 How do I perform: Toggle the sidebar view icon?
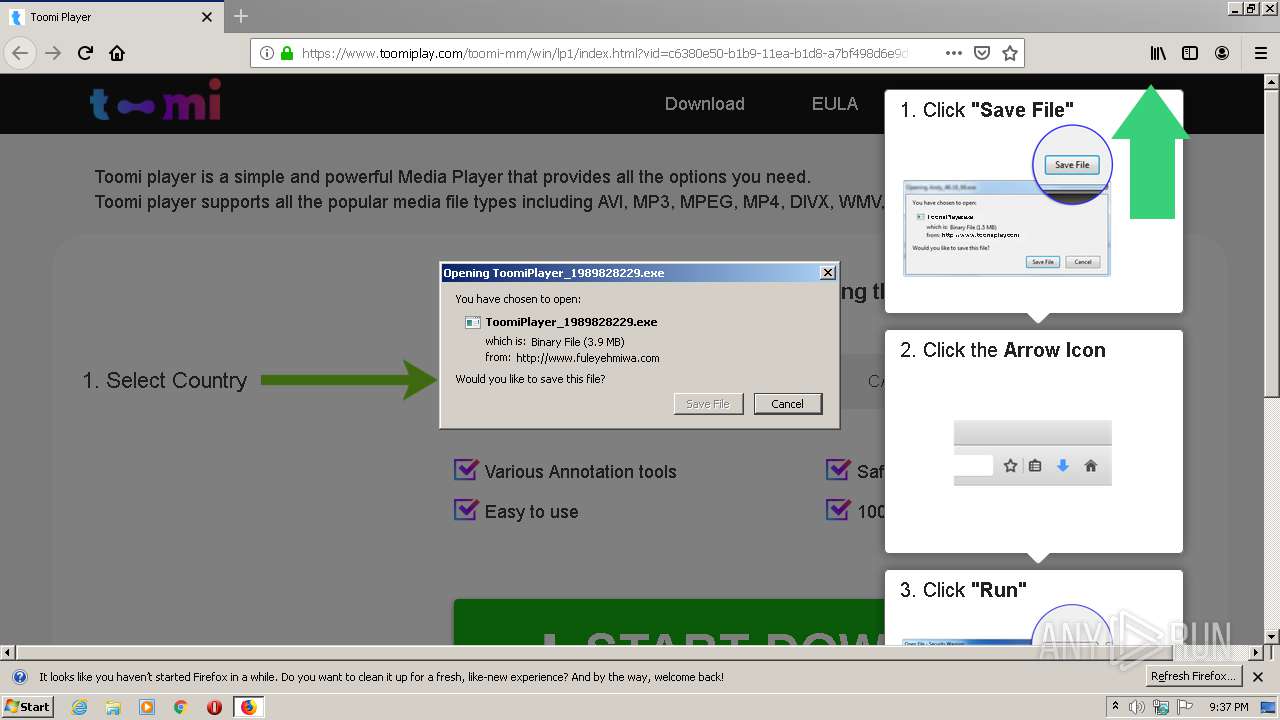pyautogui.click(x=1190, y=53)
